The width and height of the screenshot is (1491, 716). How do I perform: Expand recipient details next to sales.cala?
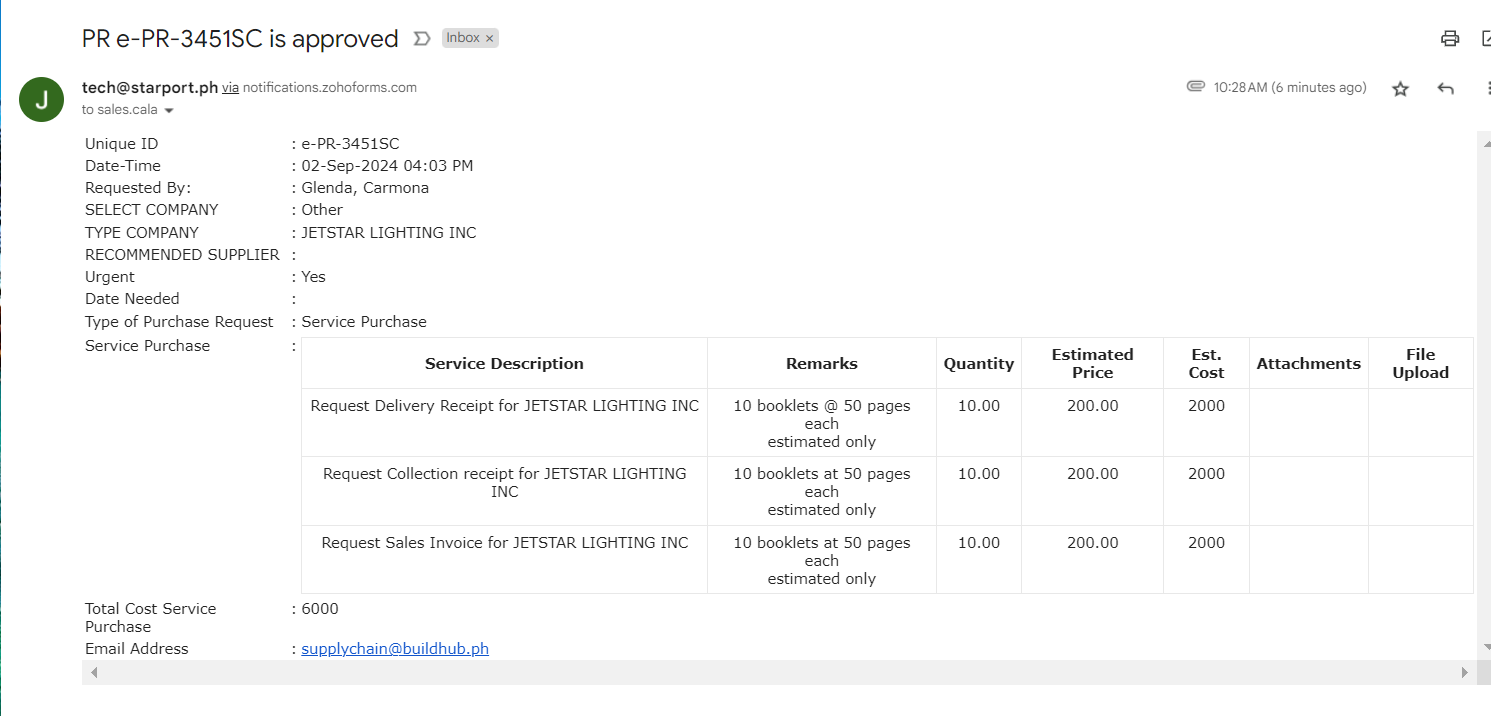point(169,110)
